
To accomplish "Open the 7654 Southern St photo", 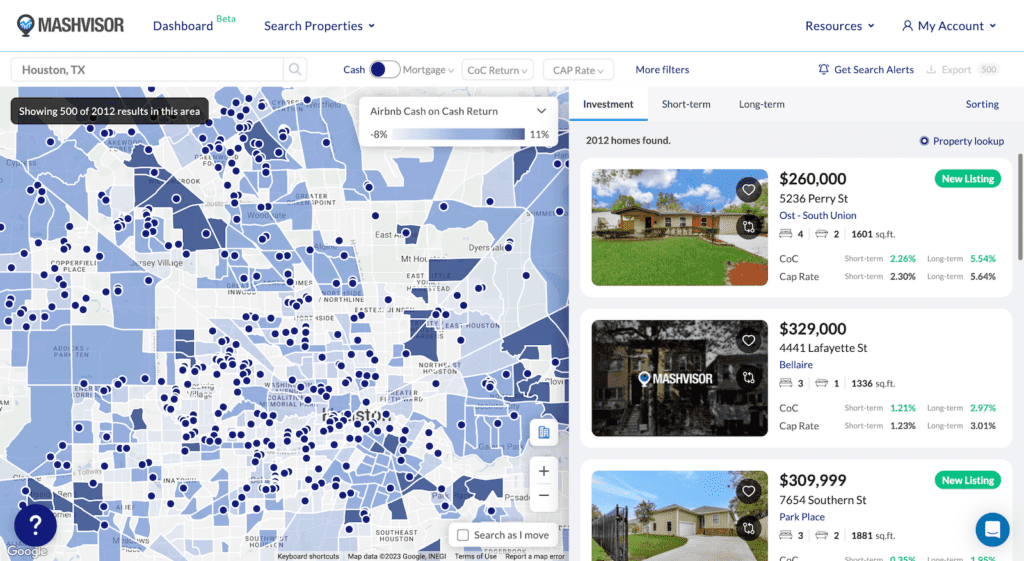I will coord(679,516).
